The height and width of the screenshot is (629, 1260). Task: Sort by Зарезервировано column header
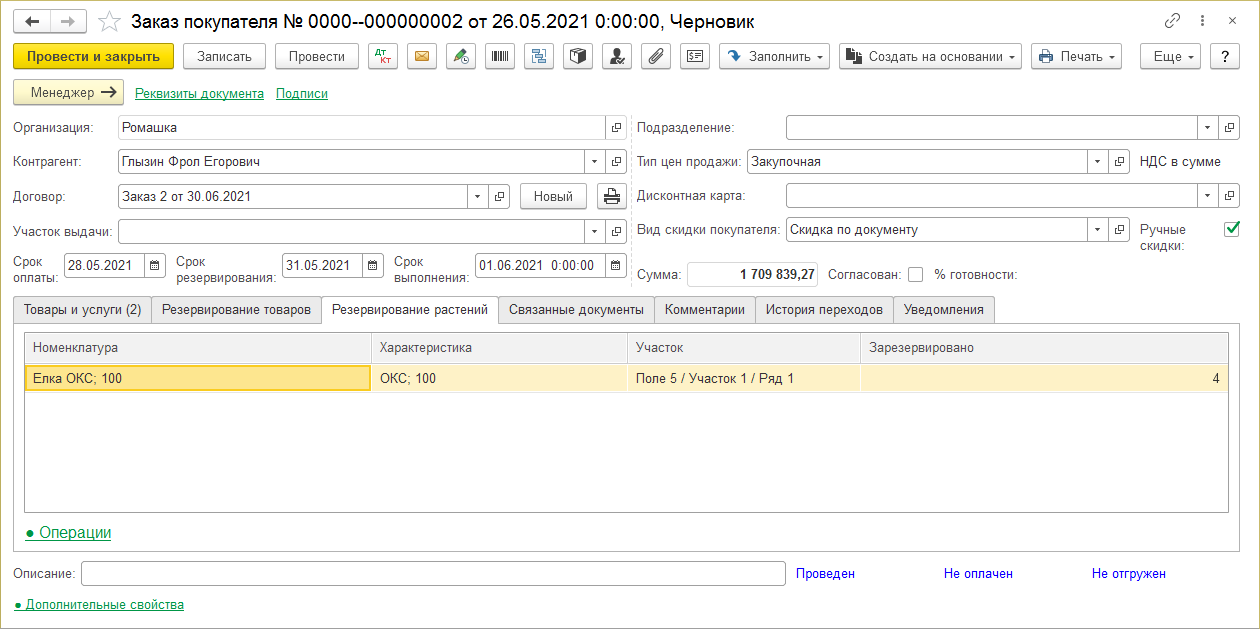pos(1044,348)
